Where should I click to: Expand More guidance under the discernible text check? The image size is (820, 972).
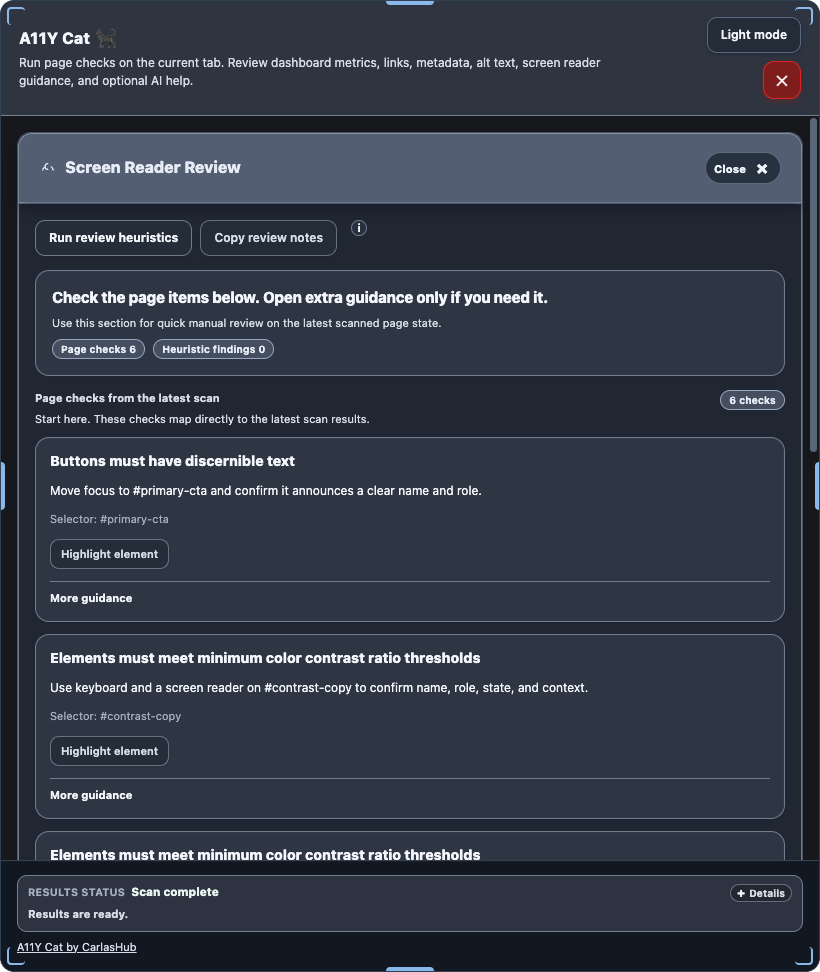point(90,598)
